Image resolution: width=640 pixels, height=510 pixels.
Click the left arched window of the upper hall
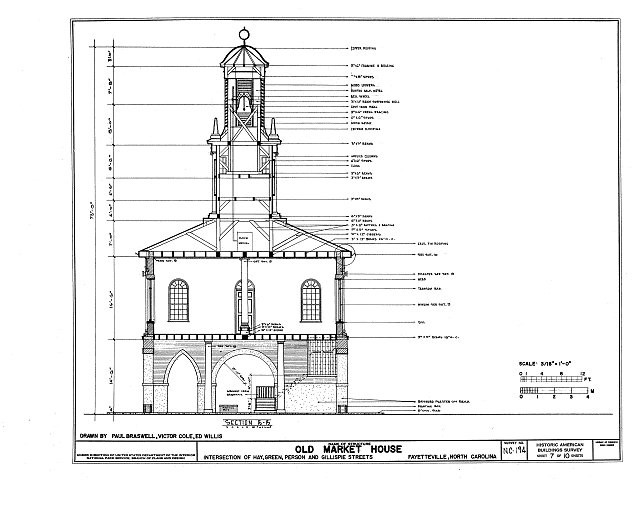(x=179, y=300)
